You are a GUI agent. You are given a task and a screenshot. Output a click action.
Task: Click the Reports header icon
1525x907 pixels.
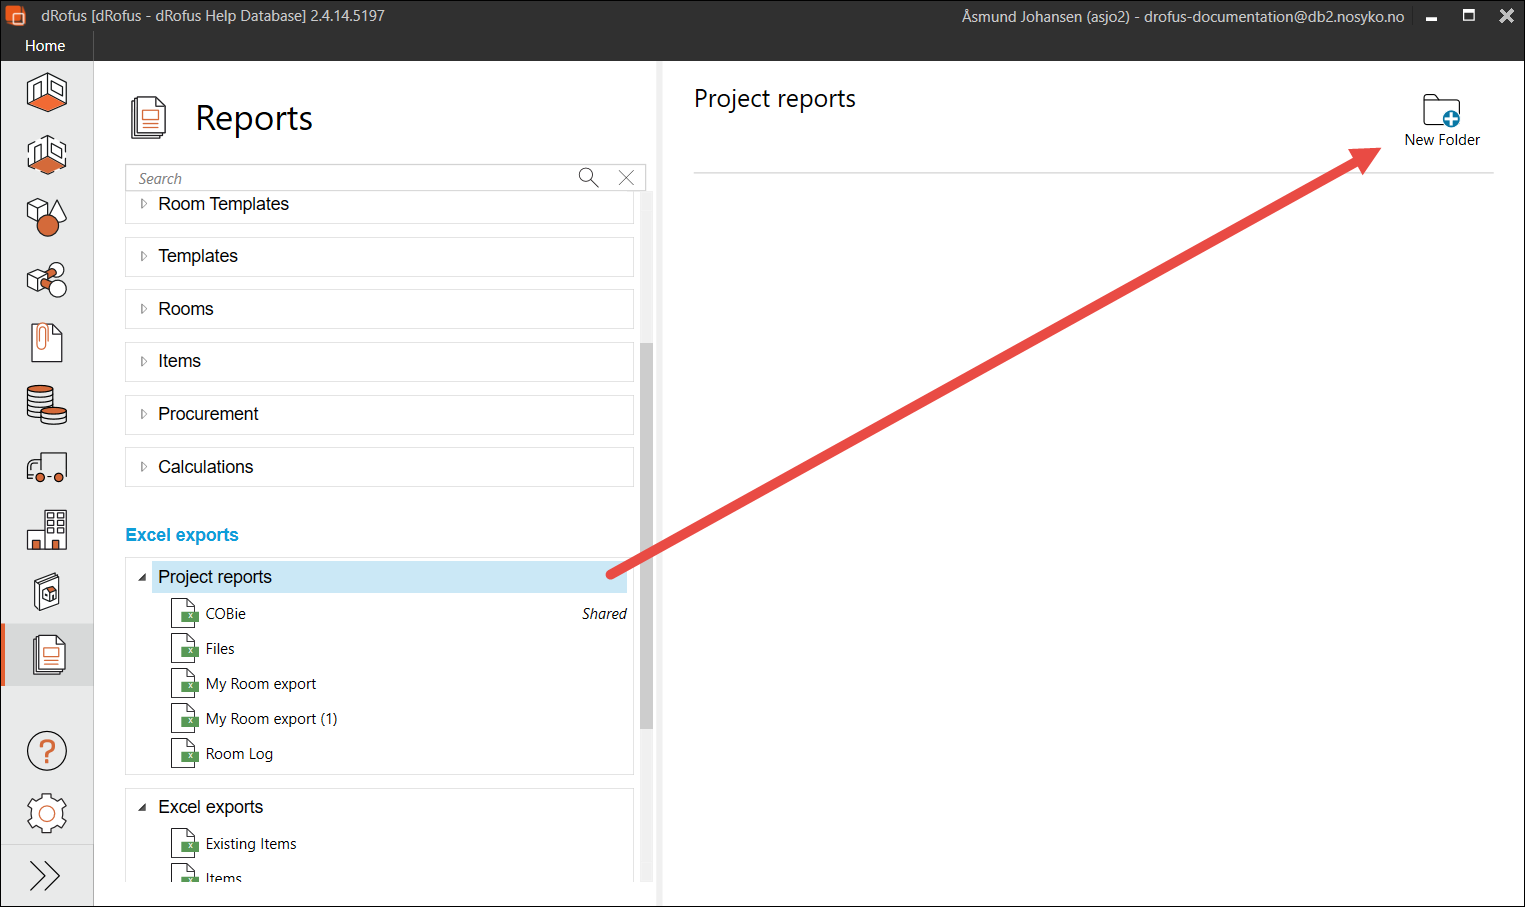148,118
